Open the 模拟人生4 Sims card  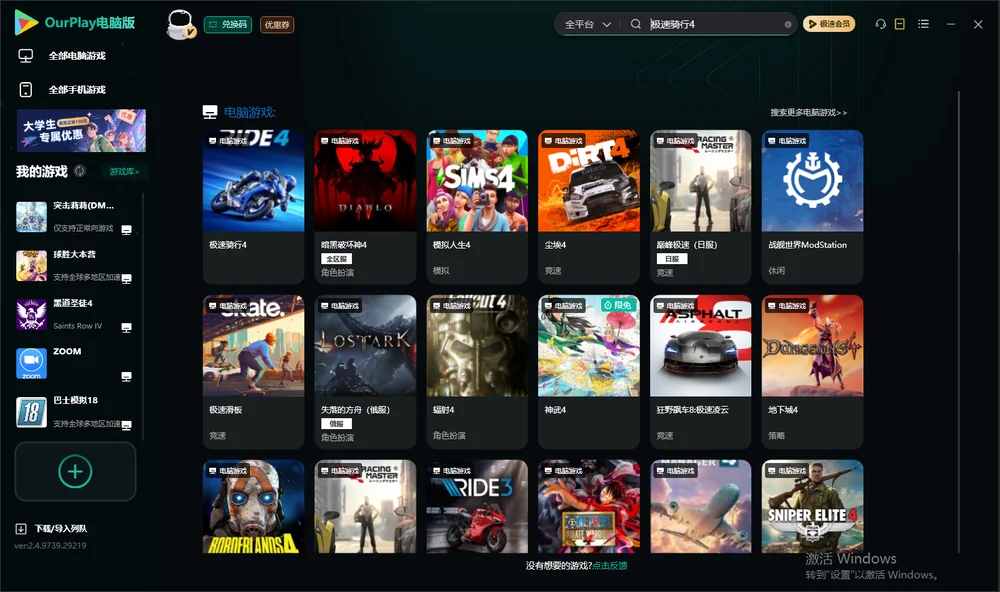tap(477, 207)
